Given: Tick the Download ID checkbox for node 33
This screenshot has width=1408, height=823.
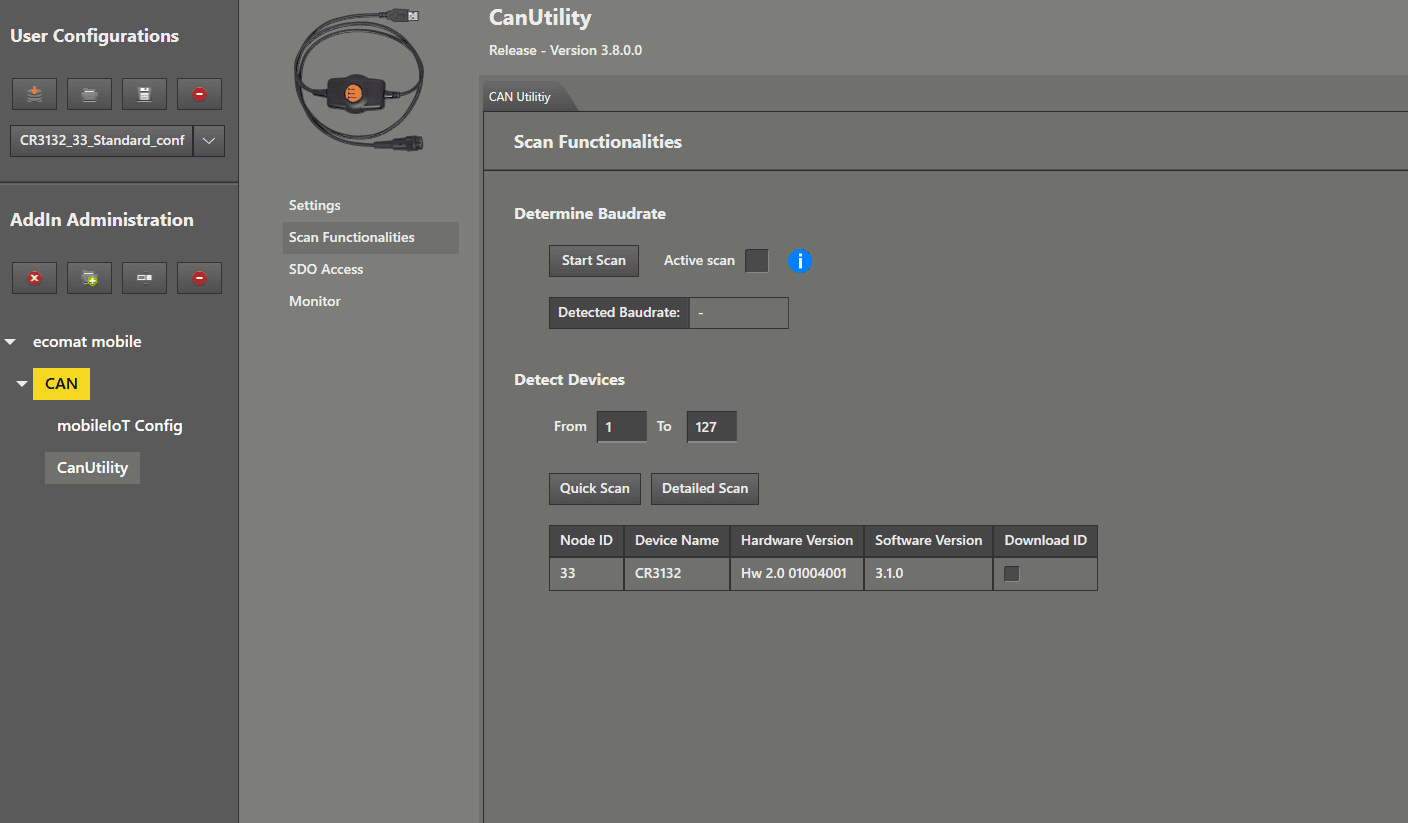Looking at the screenshot, I should 1011,574.
